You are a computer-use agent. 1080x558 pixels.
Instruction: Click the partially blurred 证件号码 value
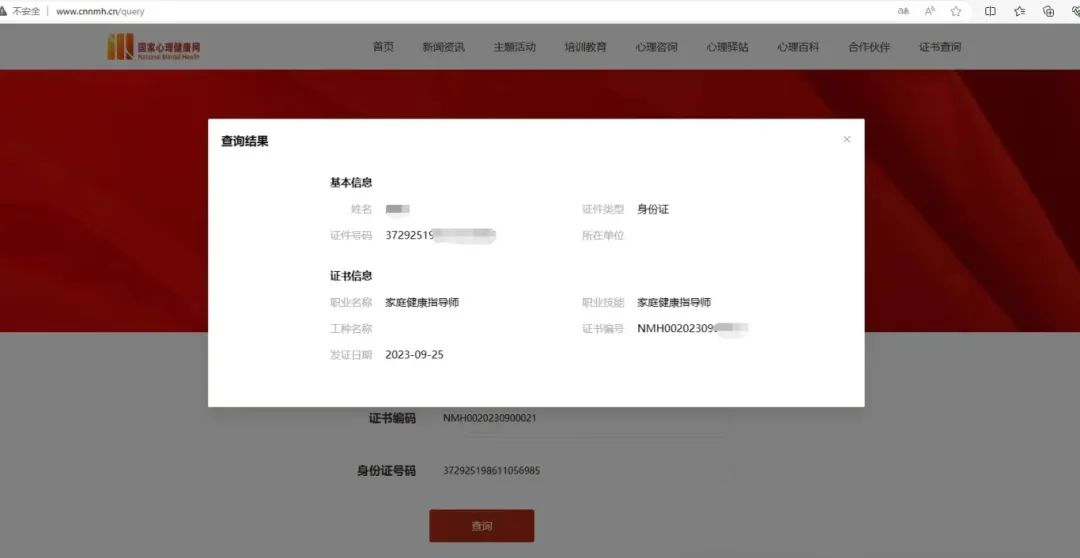click(441, 236)
